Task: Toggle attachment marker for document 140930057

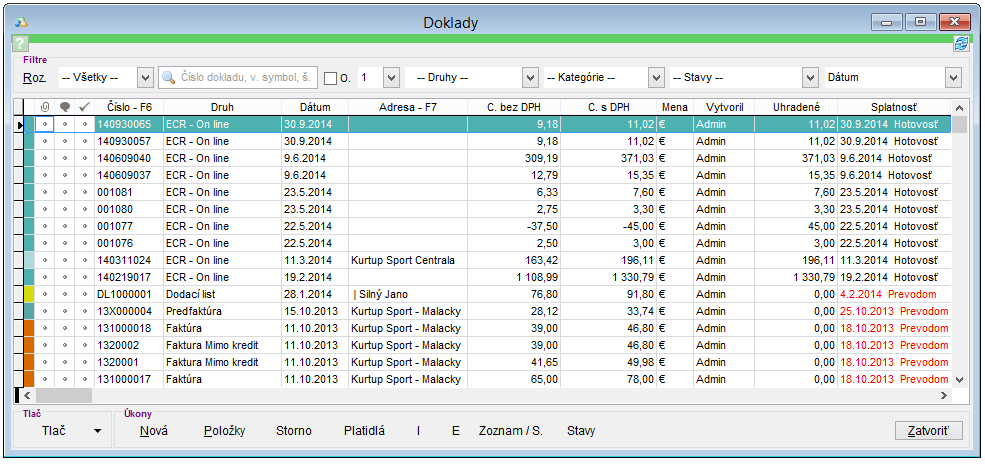Action: [45, 141]
